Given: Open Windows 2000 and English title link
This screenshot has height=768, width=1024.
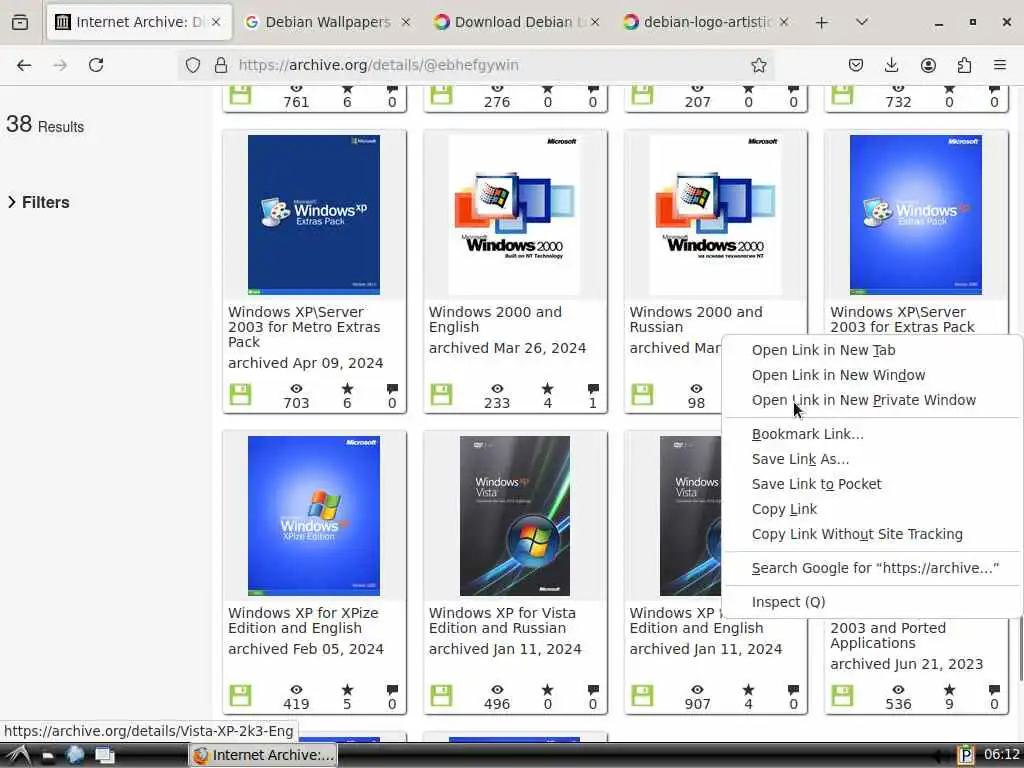Looking at the screenshot, I should pyautogui.click(x=495, y=319).
